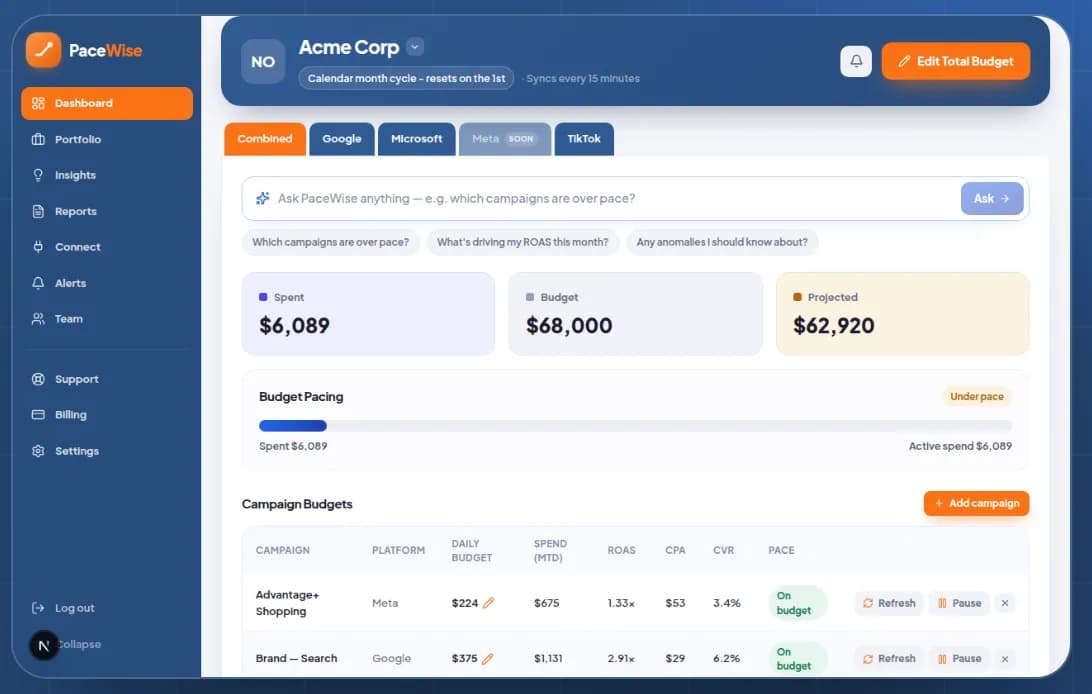Click the sparkle AI icon in ask bar
Viewport: 1092px width, 694px height.
click(x=263, y=198)
